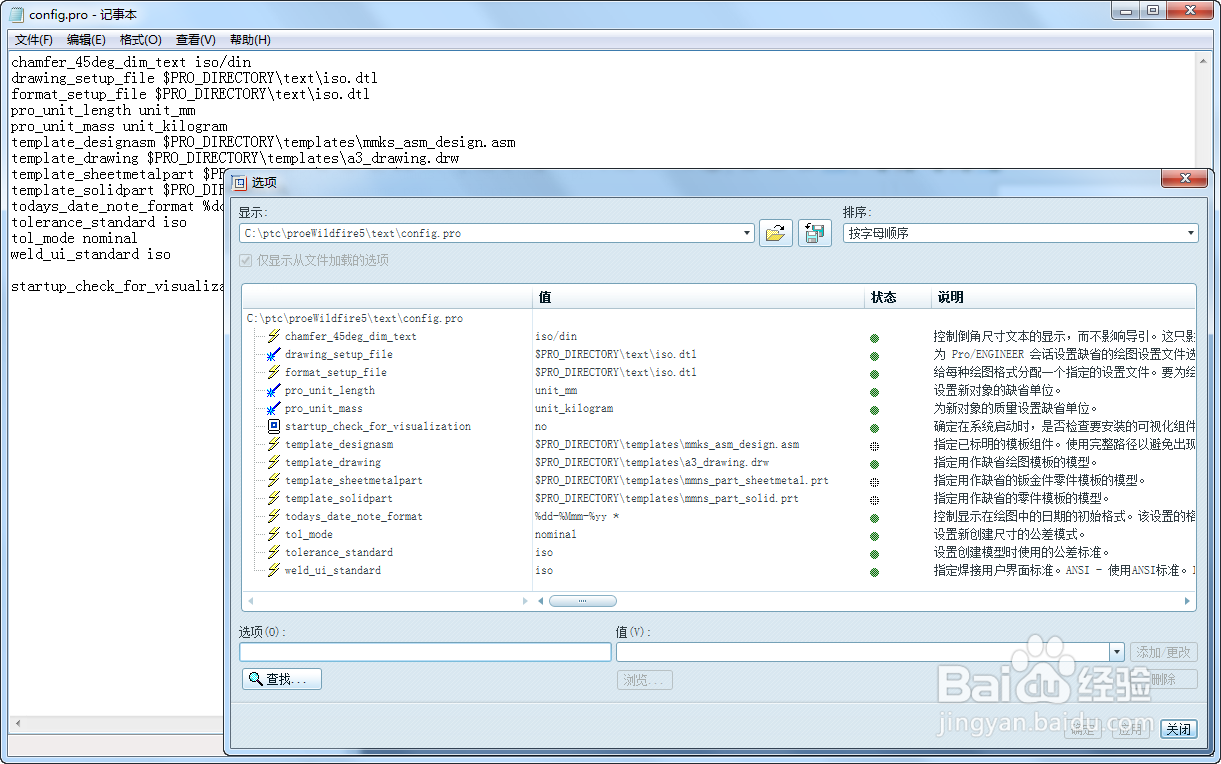Click right arrow of value column scrollbar
1221x764 pixels.
pos(1188,601)
